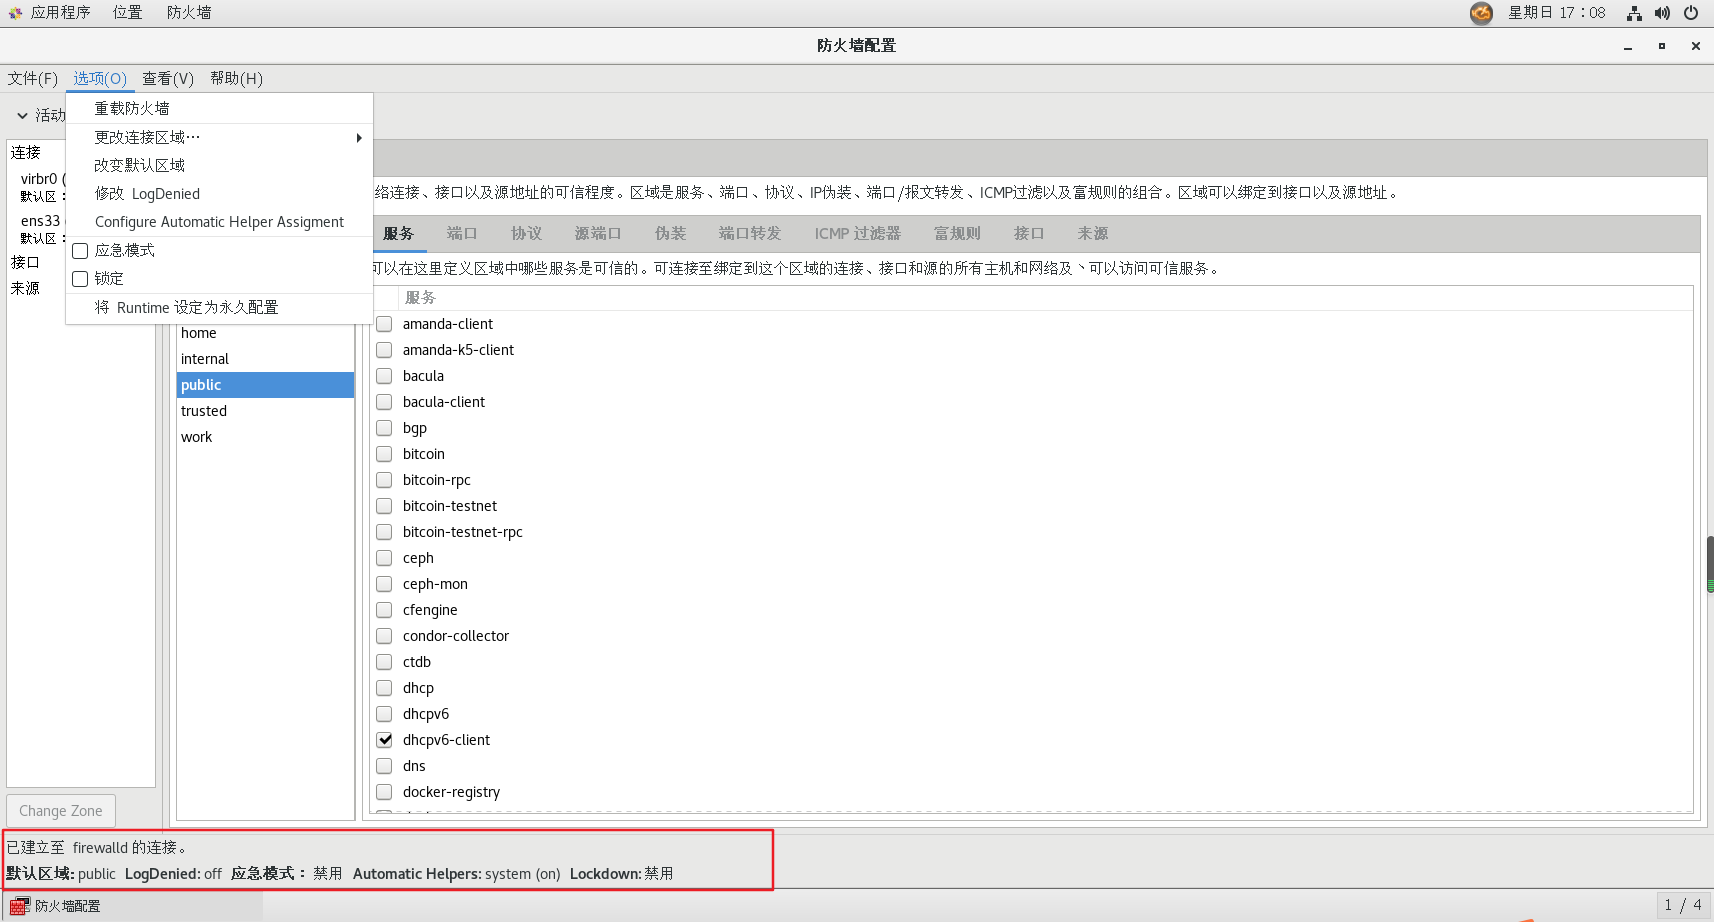Click the 来源 heading in left bindings panel
Screen dimensions: 1714x922
pyautogui.click(x=25, y=288)
